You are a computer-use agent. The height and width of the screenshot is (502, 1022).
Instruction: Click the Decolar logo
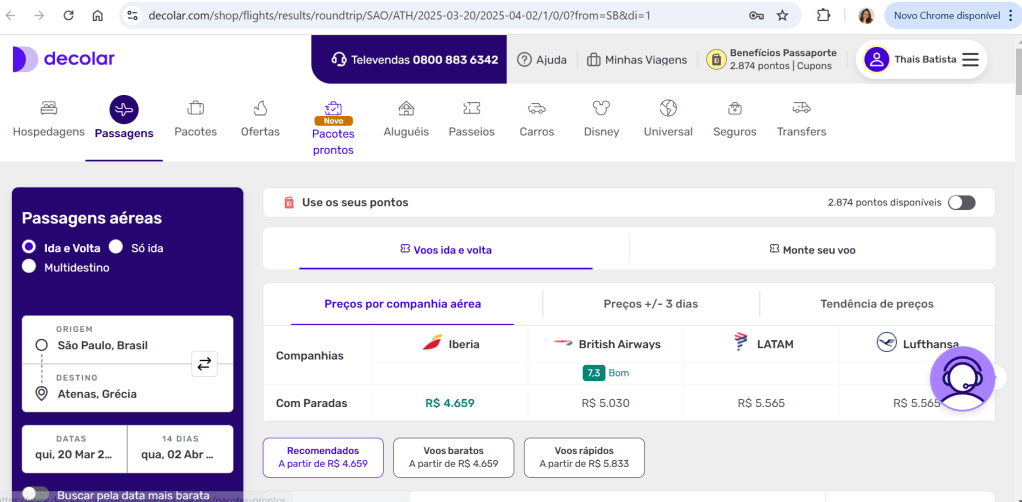click(64, 59)
